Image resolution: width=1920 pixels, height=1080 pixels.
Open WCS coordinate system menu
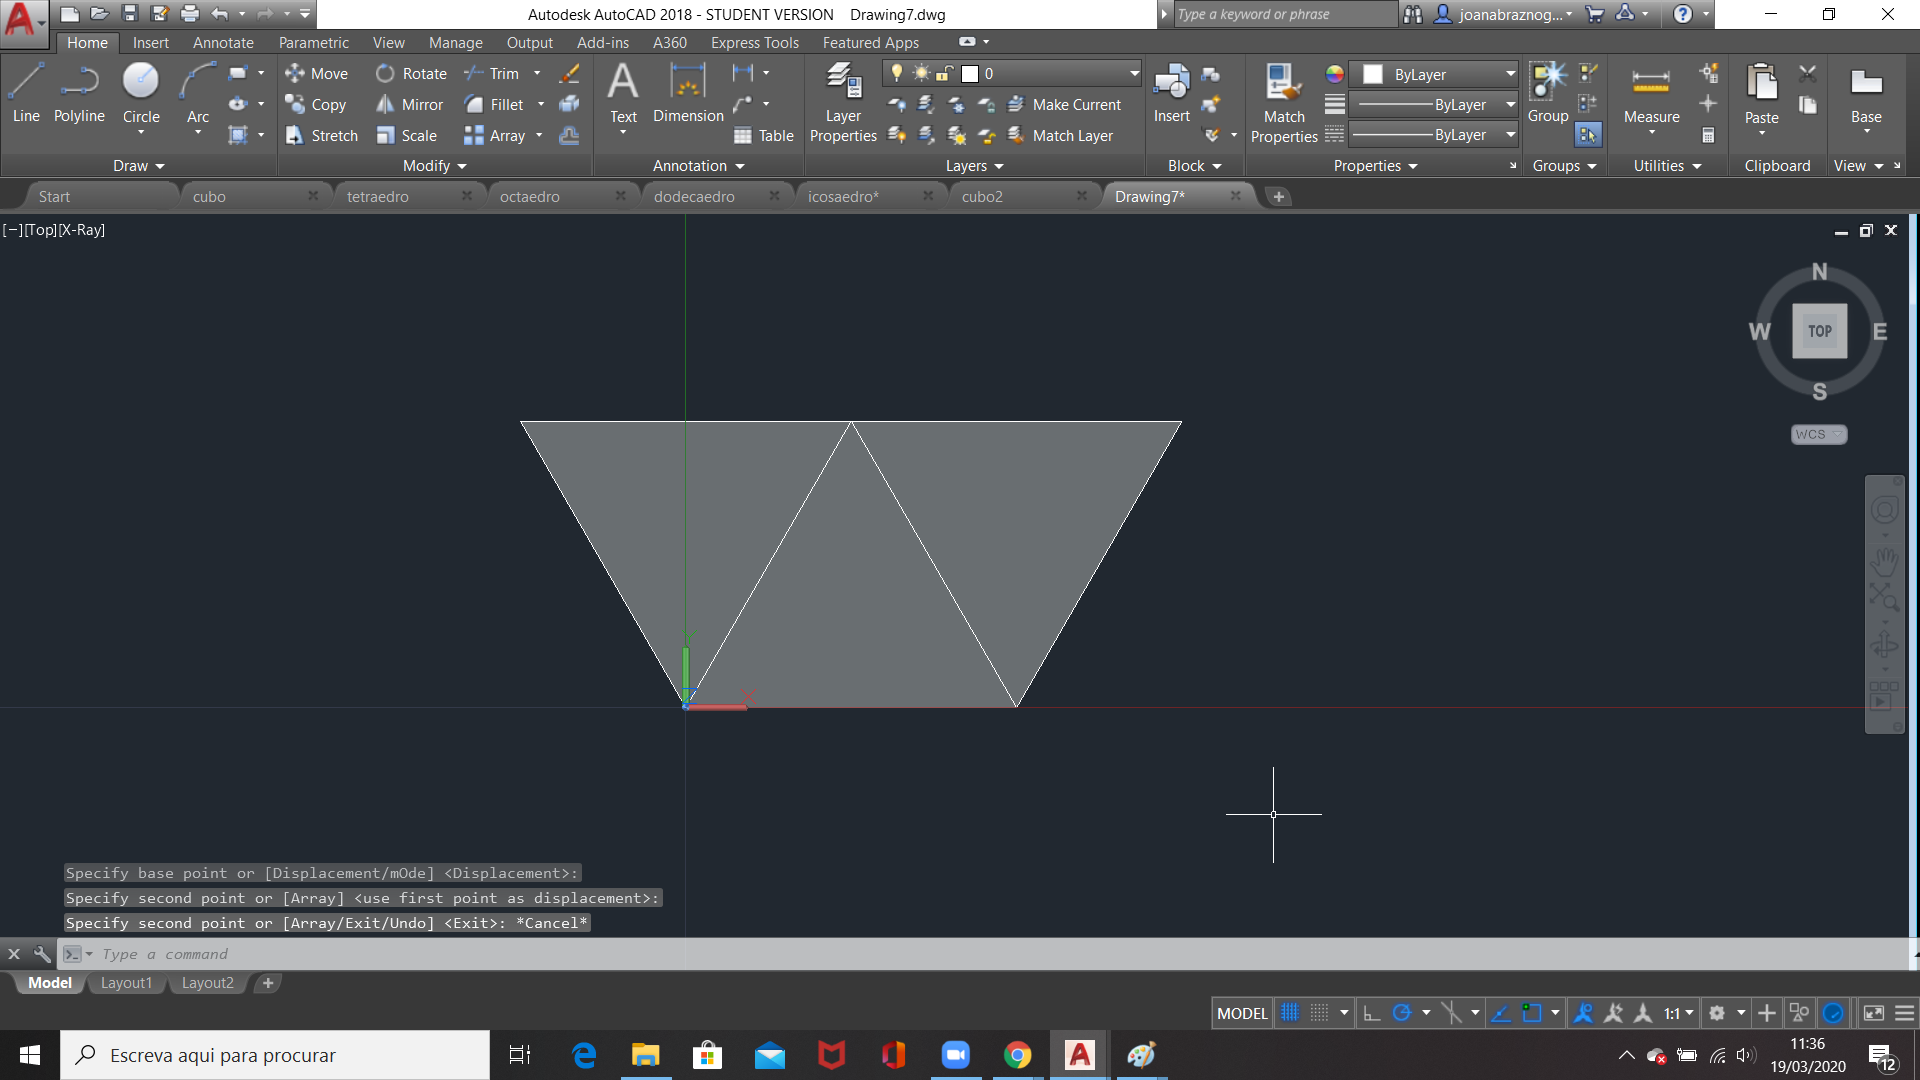coord(1818,434)
